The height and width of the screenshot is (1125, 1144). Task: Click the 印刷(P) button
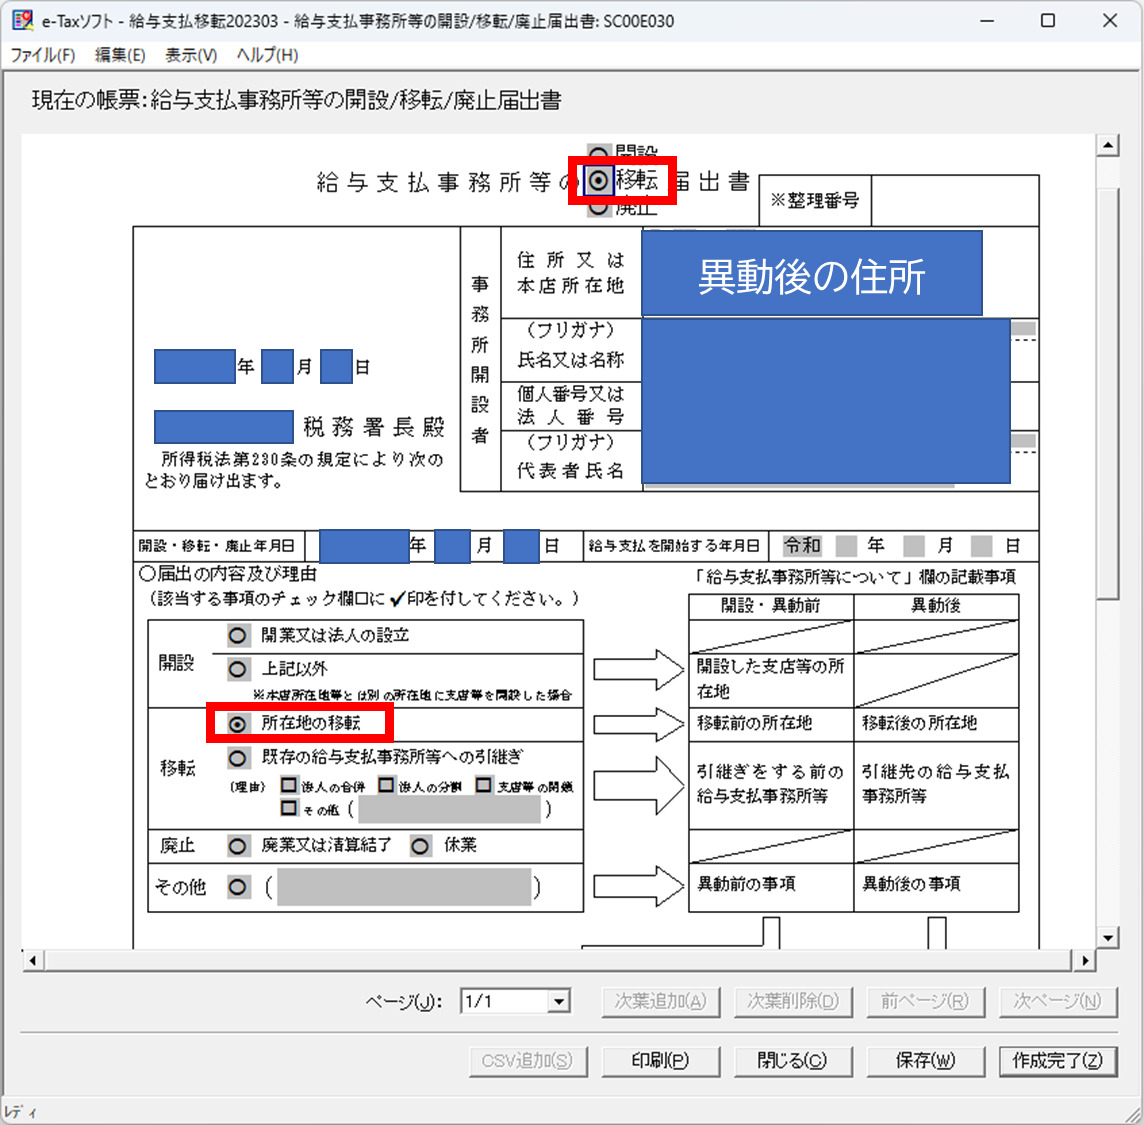click(x=660, y=1061)
